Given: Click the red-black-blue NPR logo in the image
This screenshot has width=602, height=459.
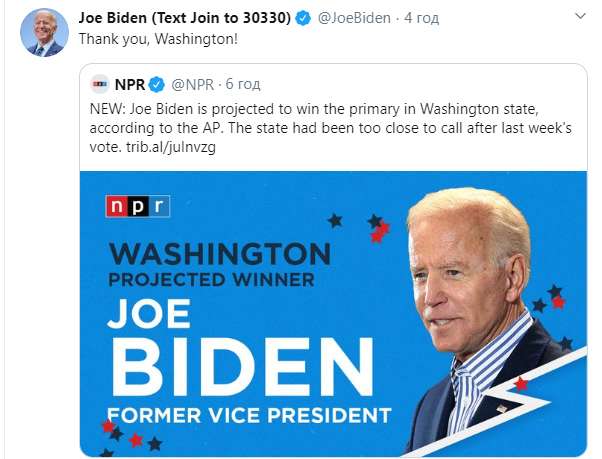Looking at the screenshot, I should [138, 206].
